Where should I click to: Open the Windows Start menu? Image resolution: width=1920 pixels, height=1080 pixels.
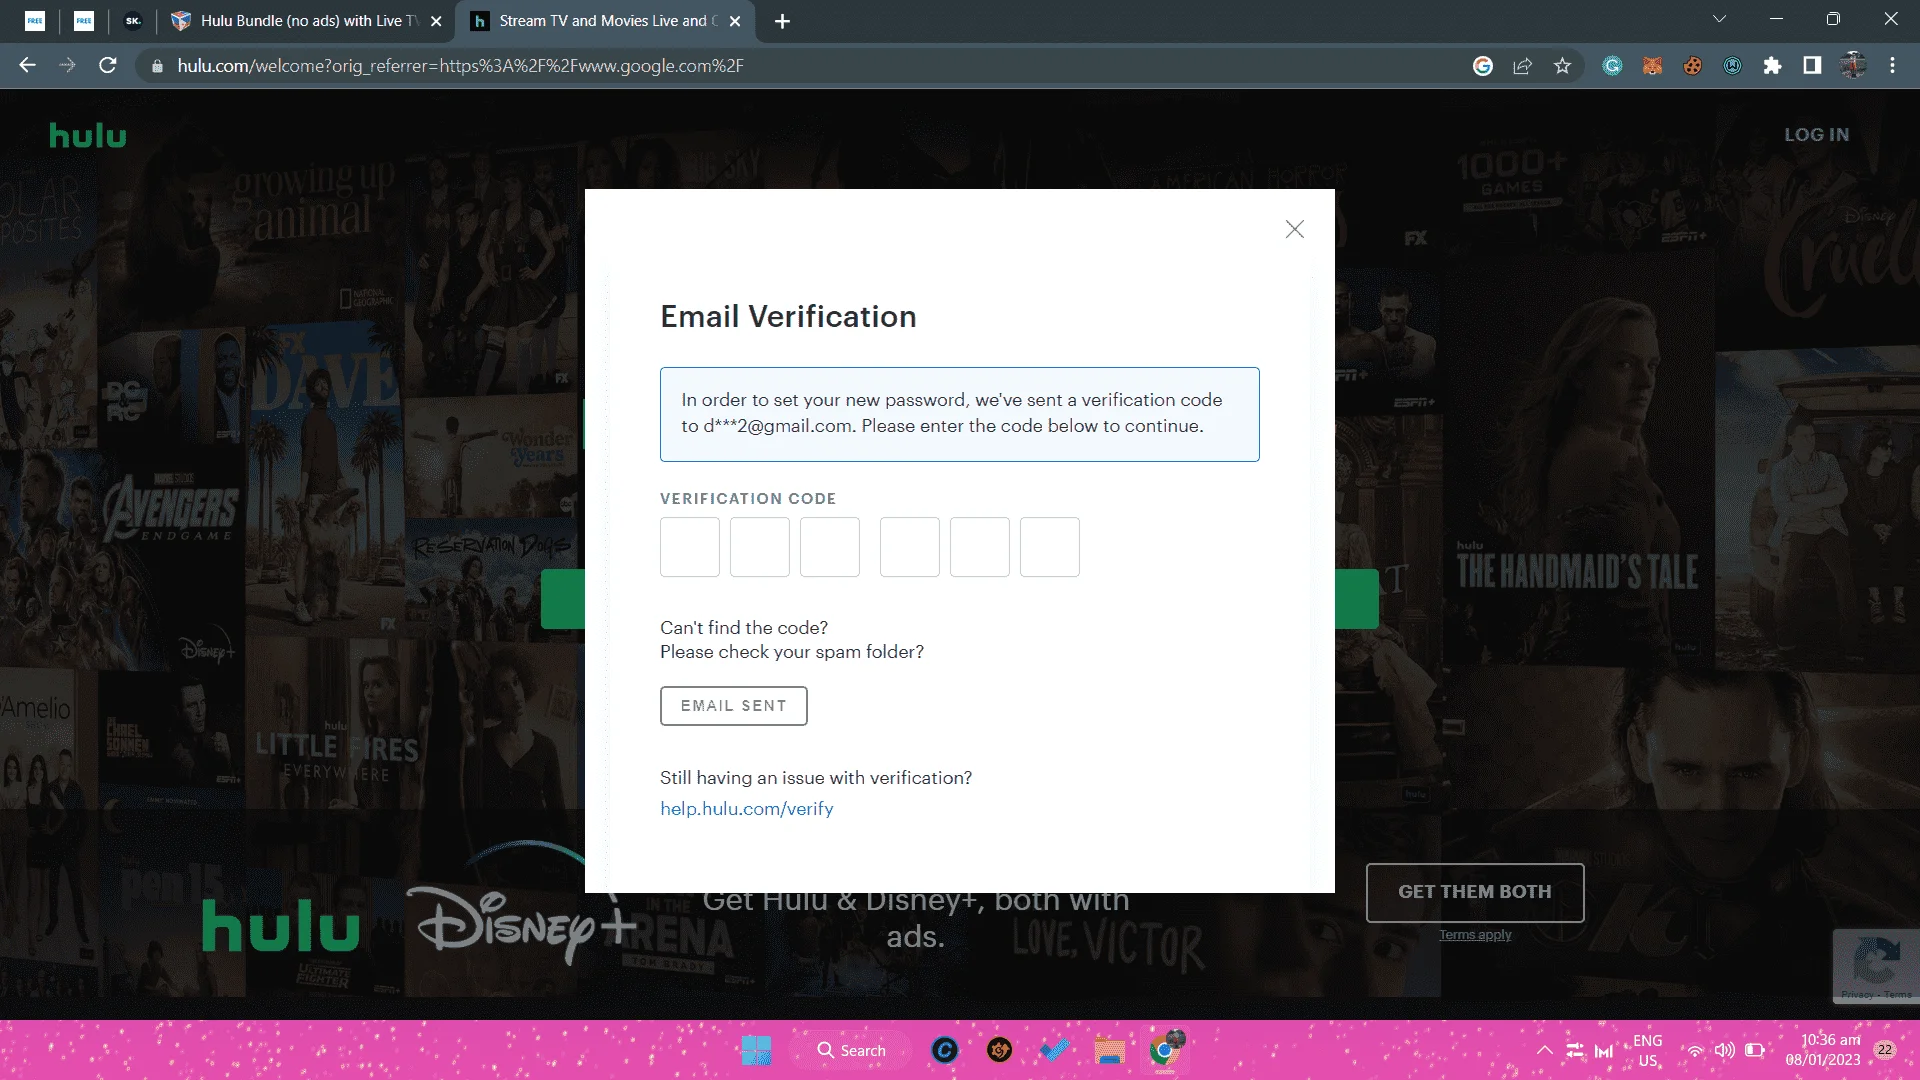pos(757,1050)
